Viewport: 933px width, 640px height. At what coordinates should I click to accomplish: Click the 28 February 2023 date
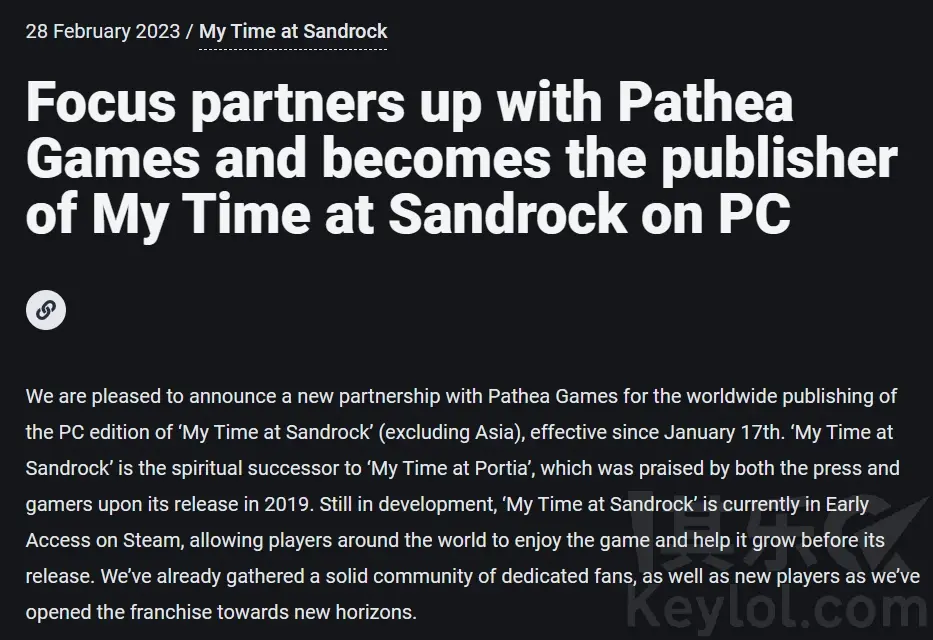[102, 31]
